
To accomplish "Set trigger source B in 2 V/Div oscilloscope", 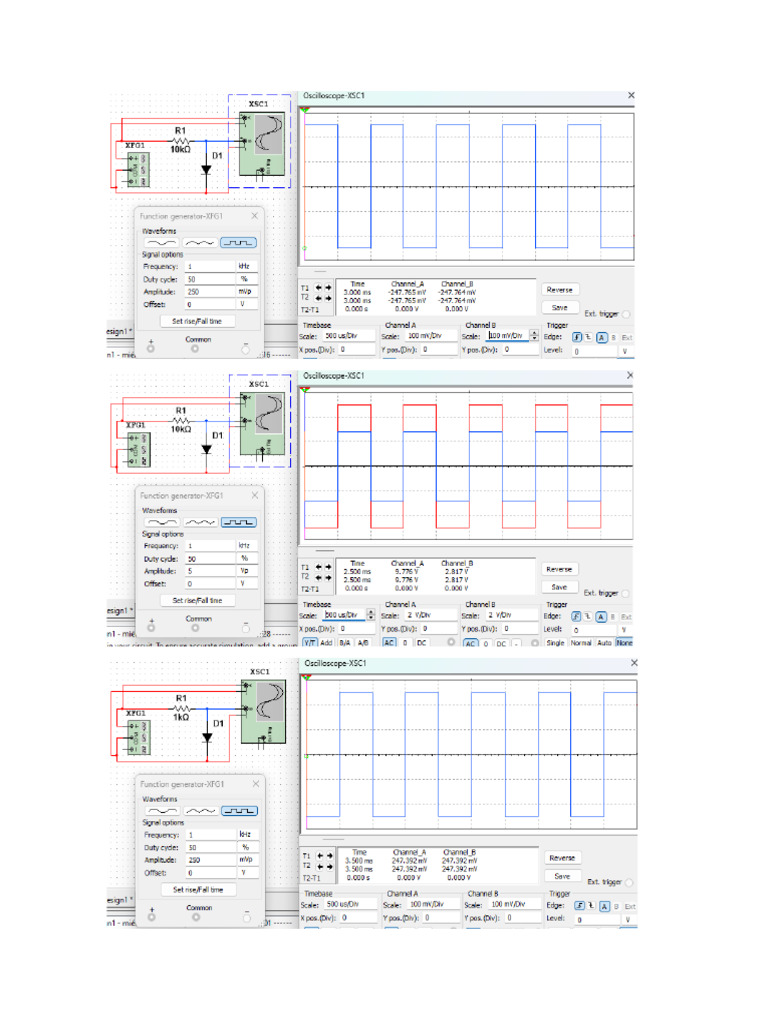I will click(x=613, y=616).
